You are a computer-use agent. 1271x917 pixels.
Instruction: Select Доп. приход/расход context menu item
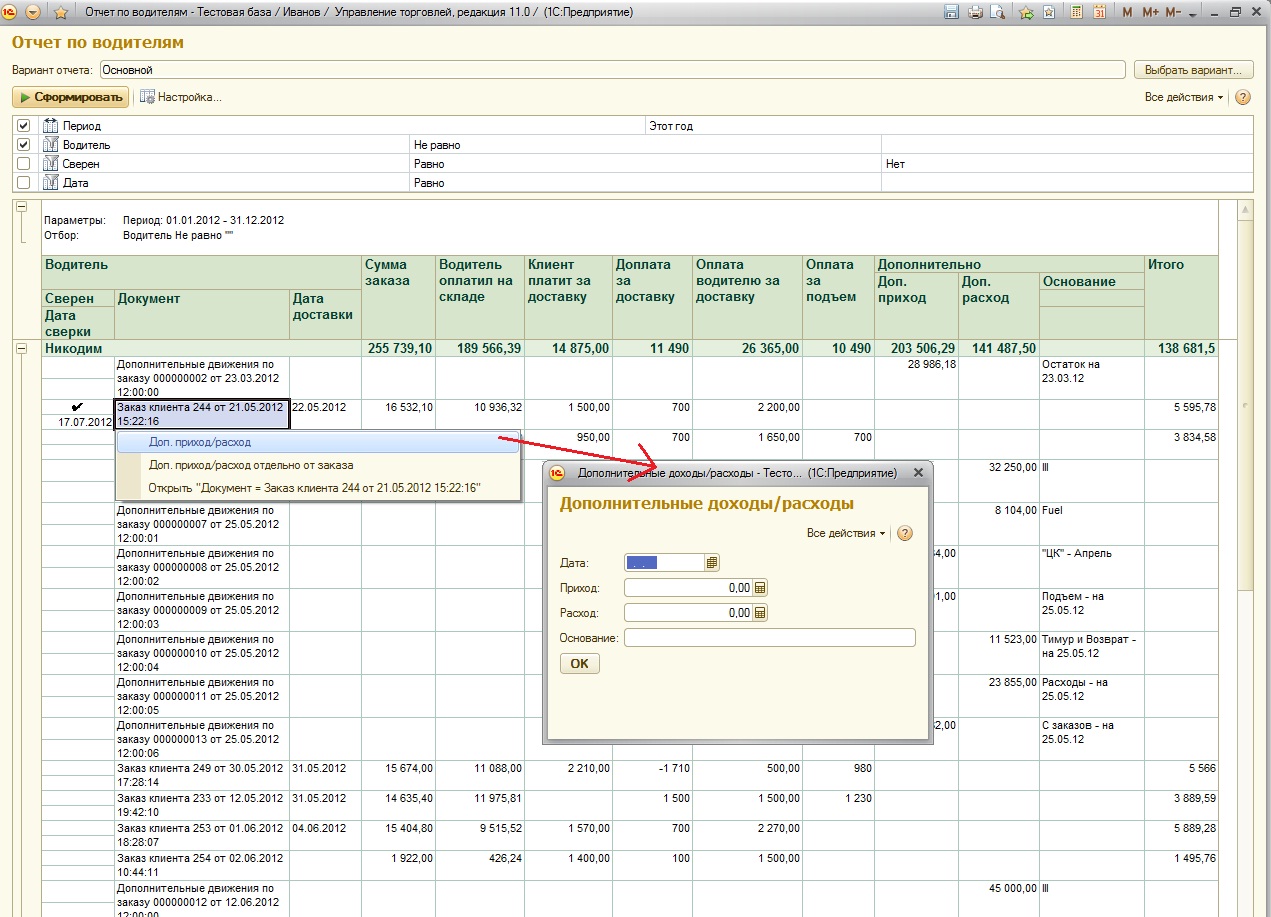pyautogui.click(x=200, y=441)
